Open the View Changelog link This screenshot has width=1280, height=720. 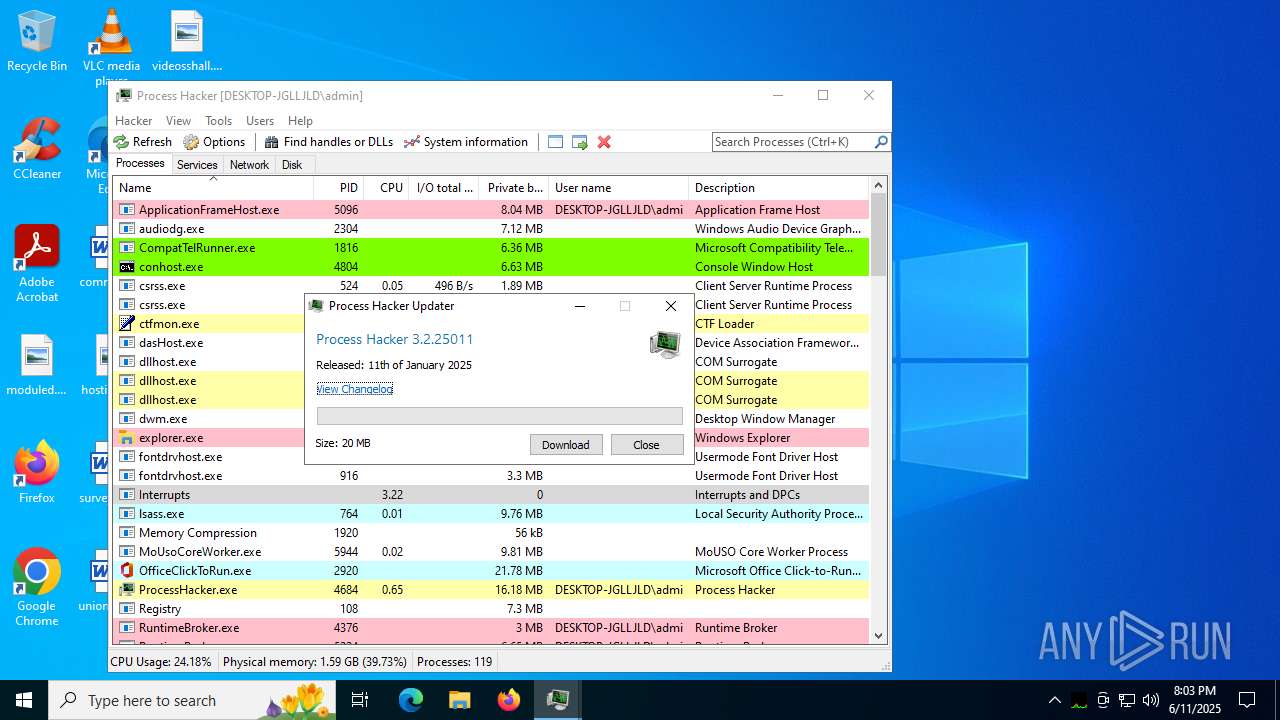click(x=354, y=389)
